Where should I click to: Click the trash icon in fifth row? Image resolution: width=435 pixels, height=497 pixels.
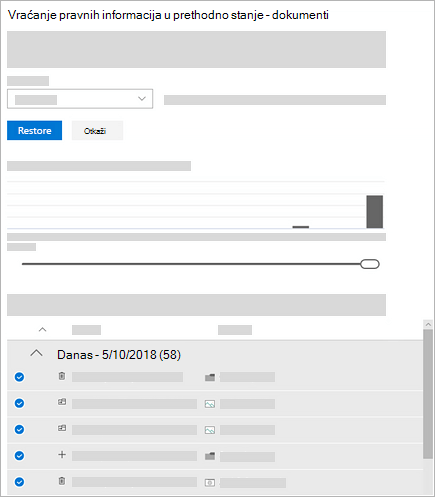pos(62,481)
